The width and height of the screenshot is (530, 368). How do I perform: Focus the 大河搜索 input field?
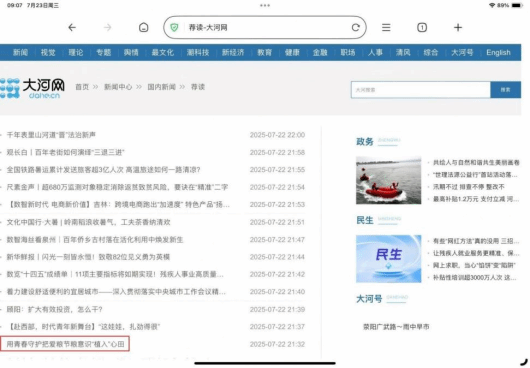click(420, 90)
